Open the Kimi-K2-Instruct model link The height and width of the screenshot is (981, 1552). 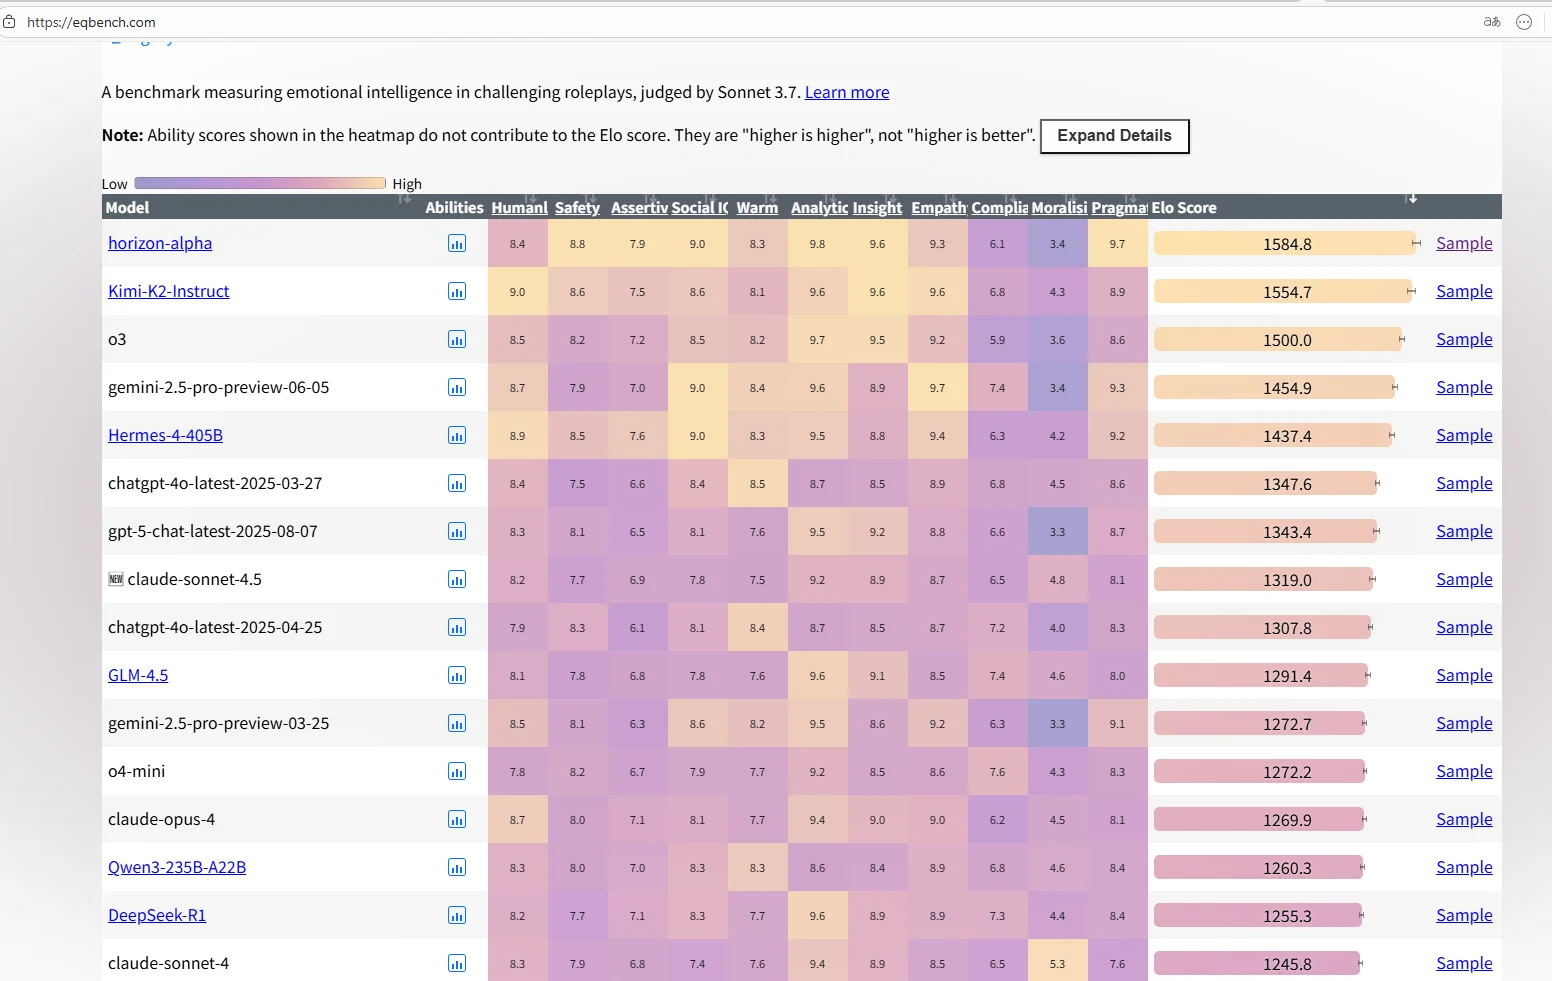169,291
